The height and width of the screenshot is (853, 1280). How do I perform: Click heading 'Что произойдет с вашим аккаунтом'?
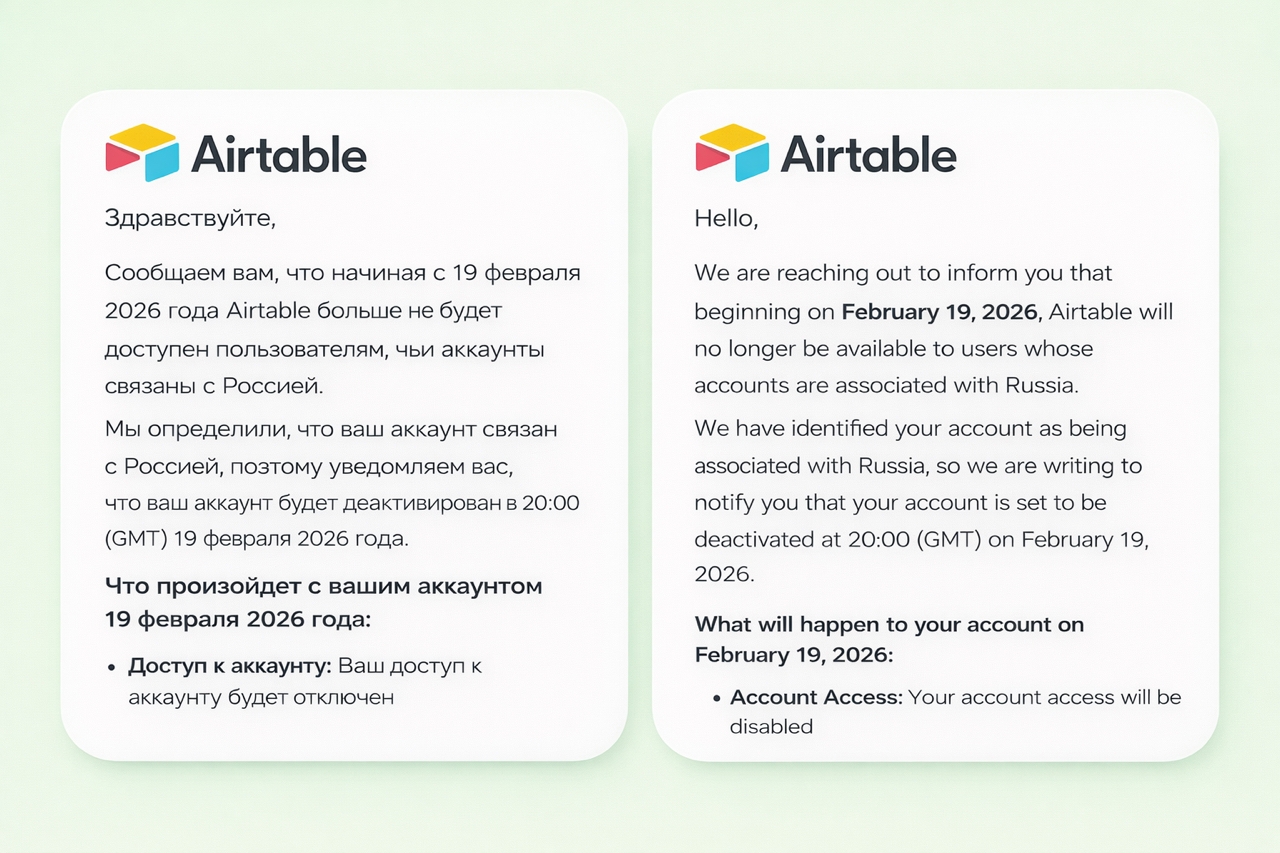323,586
